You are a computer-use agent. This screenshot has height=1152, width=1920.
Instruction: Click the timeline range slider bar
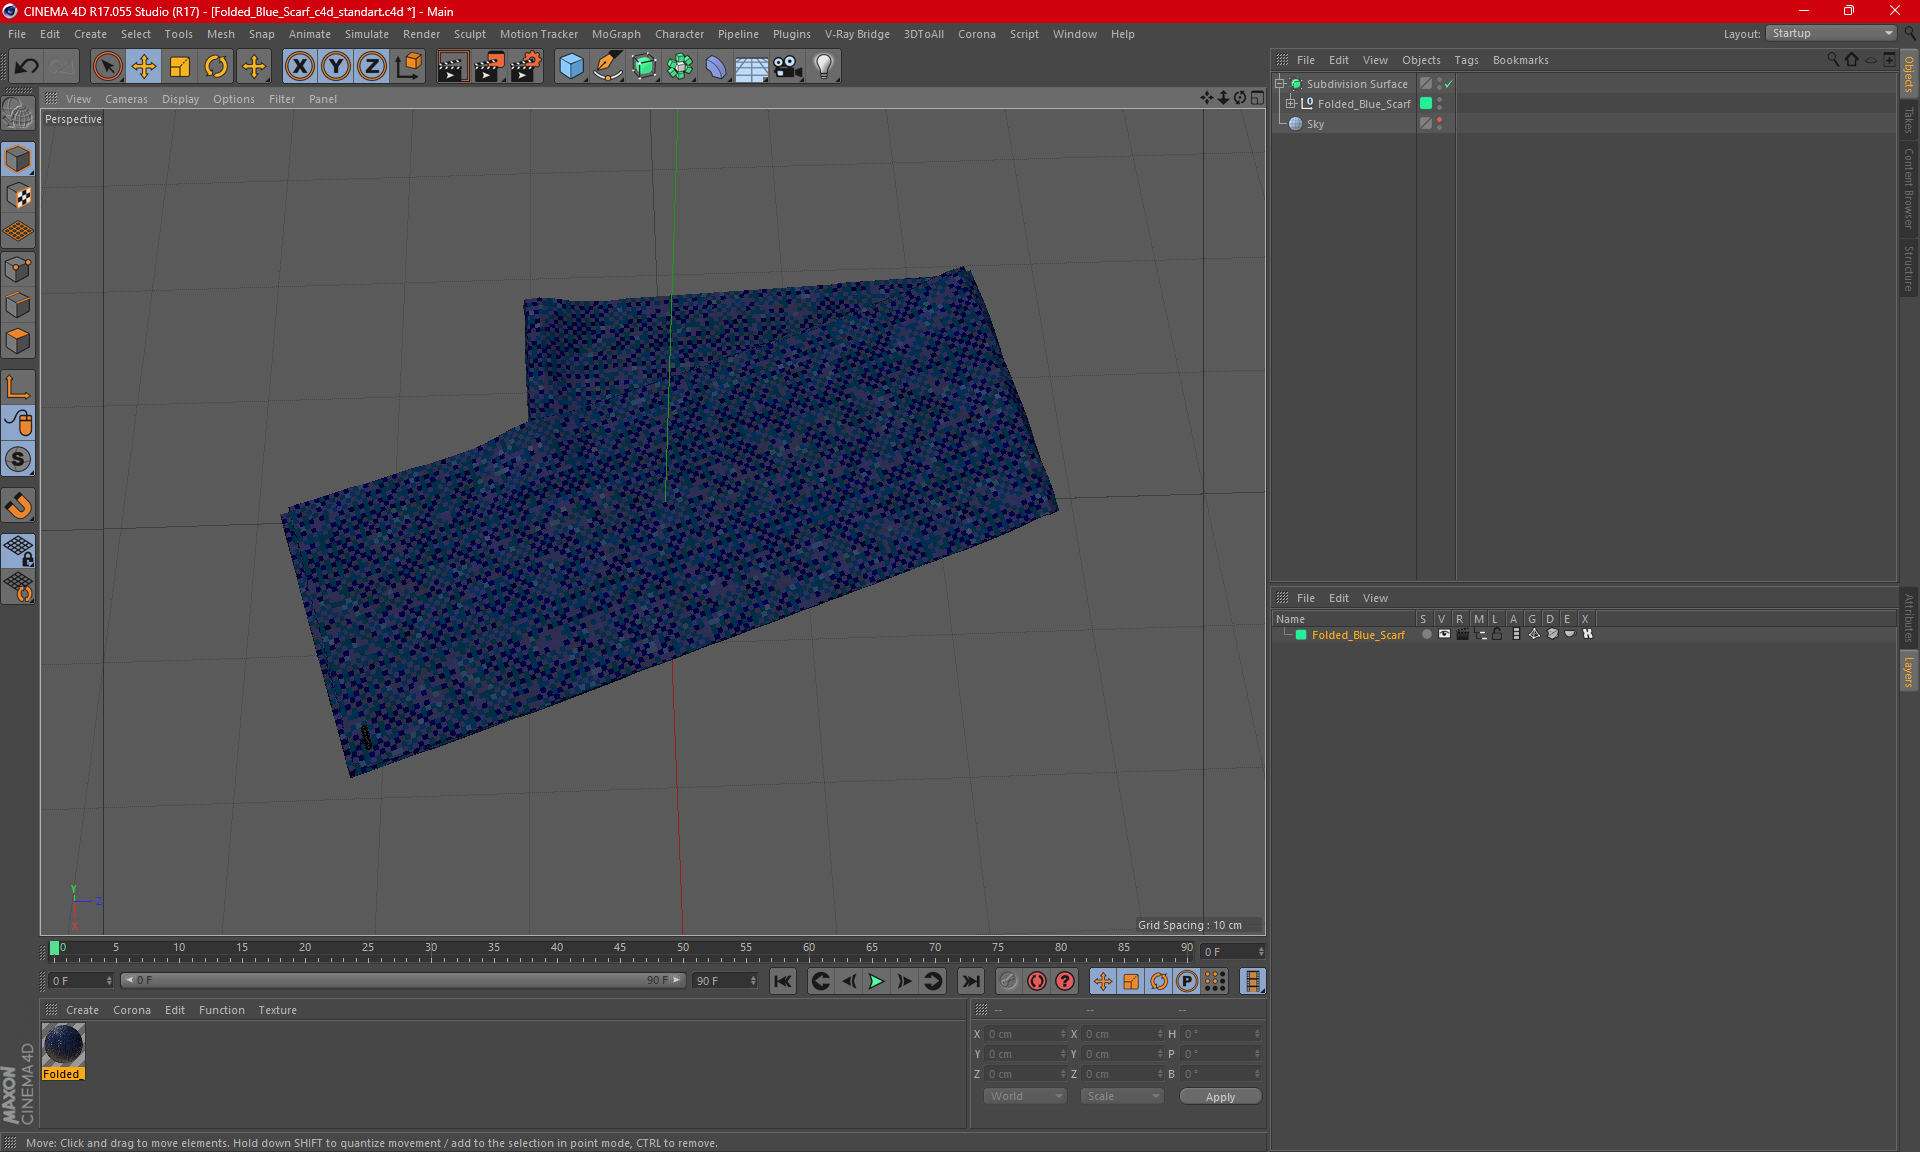404,980
